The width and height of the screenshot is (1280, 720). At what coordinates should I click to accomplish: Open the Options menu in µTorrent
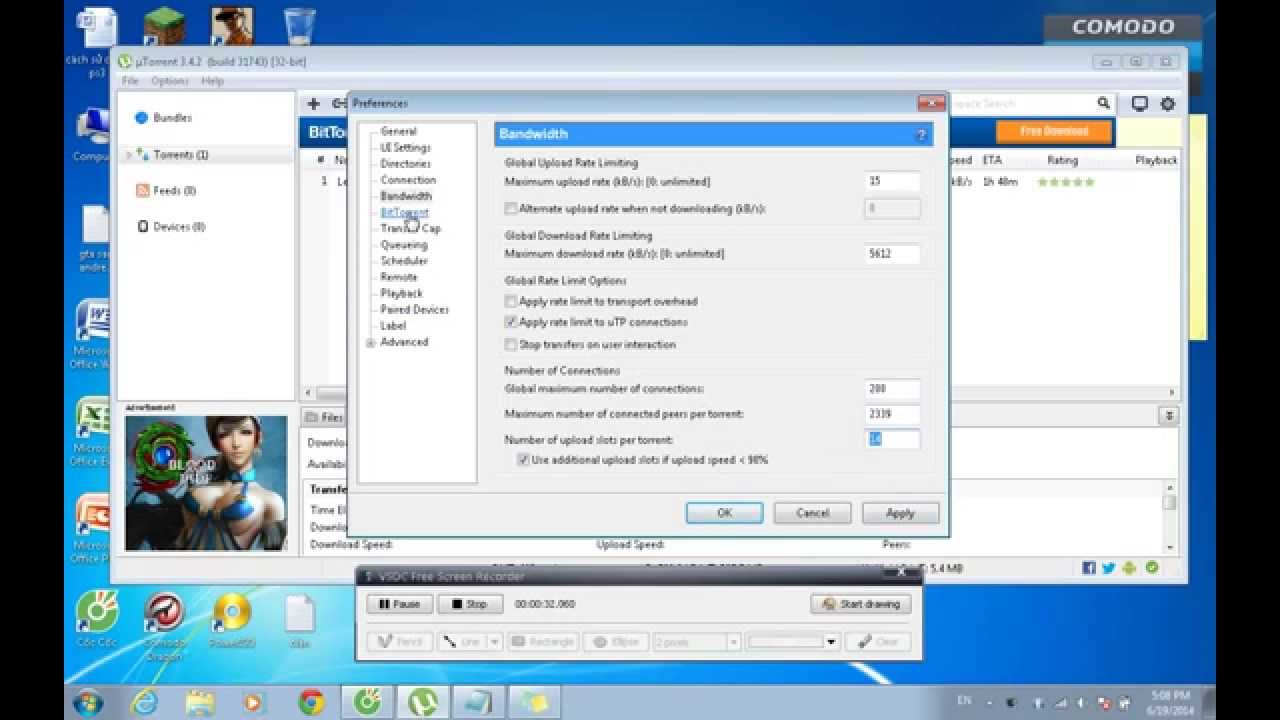click(170, 81)
